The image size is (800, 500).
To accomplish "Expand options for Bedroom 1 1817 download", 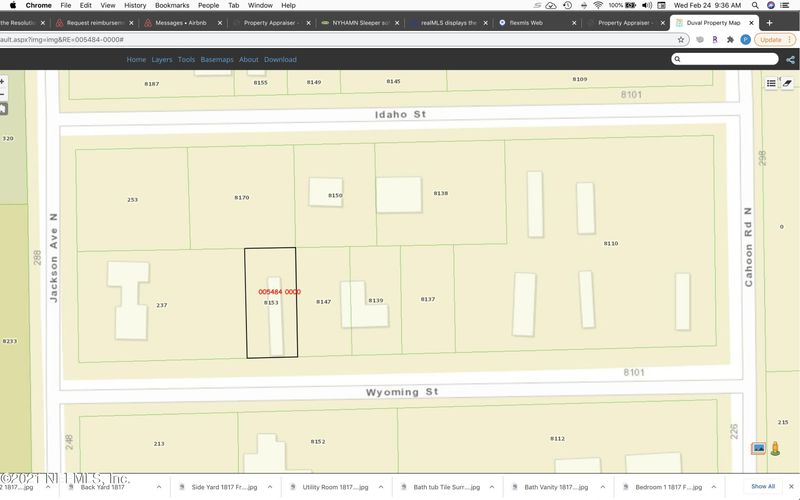I will click(x=714, y=487).
